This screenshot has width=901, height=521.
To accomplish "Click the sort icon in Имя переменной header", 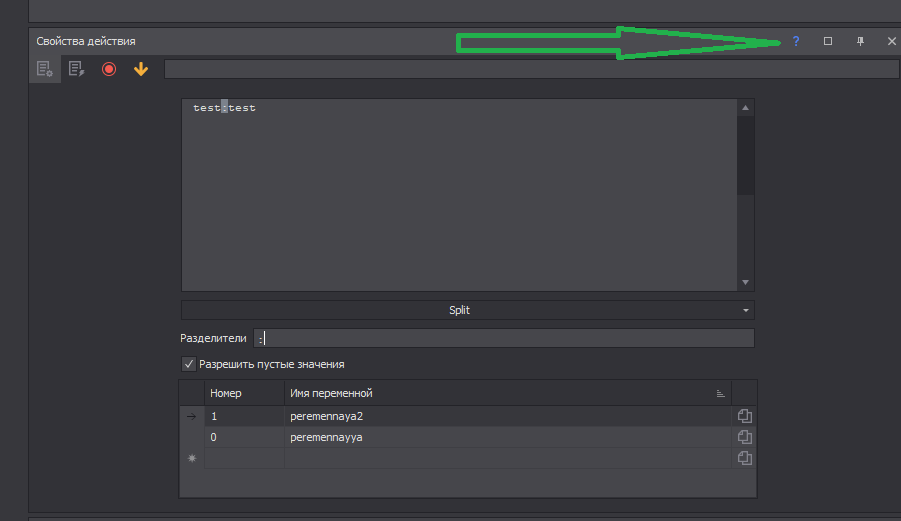I will pos(721,393).
